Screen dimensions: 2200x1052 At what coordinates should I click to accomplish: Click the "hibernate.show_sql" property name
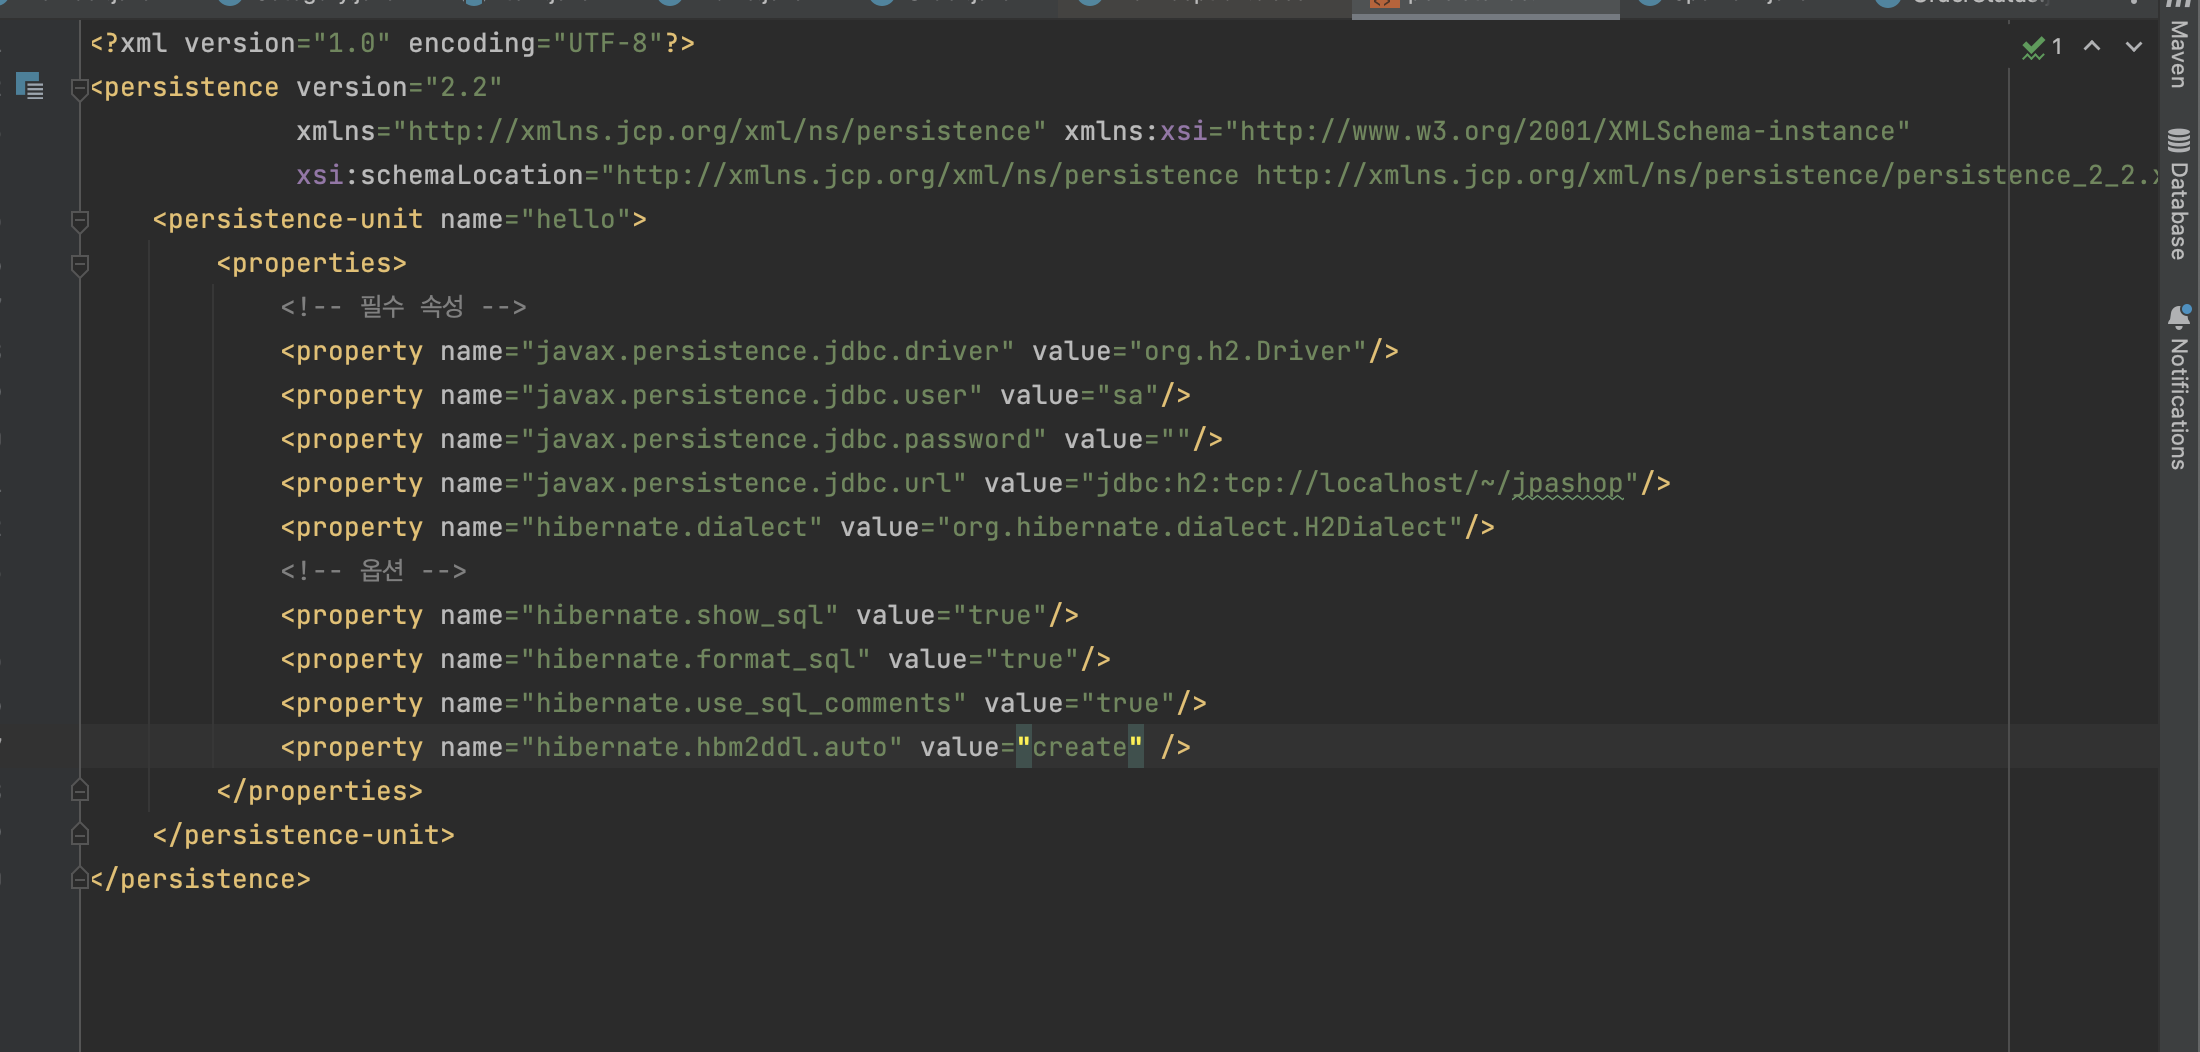click(x=679, y=616)
